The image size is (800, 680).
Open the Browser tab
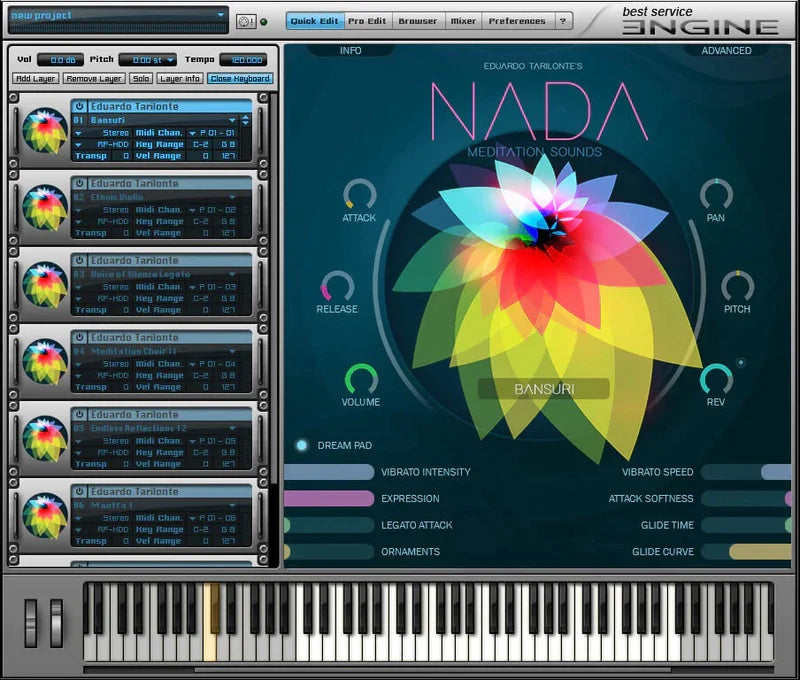pyautogui.click(x=418, y=21)
